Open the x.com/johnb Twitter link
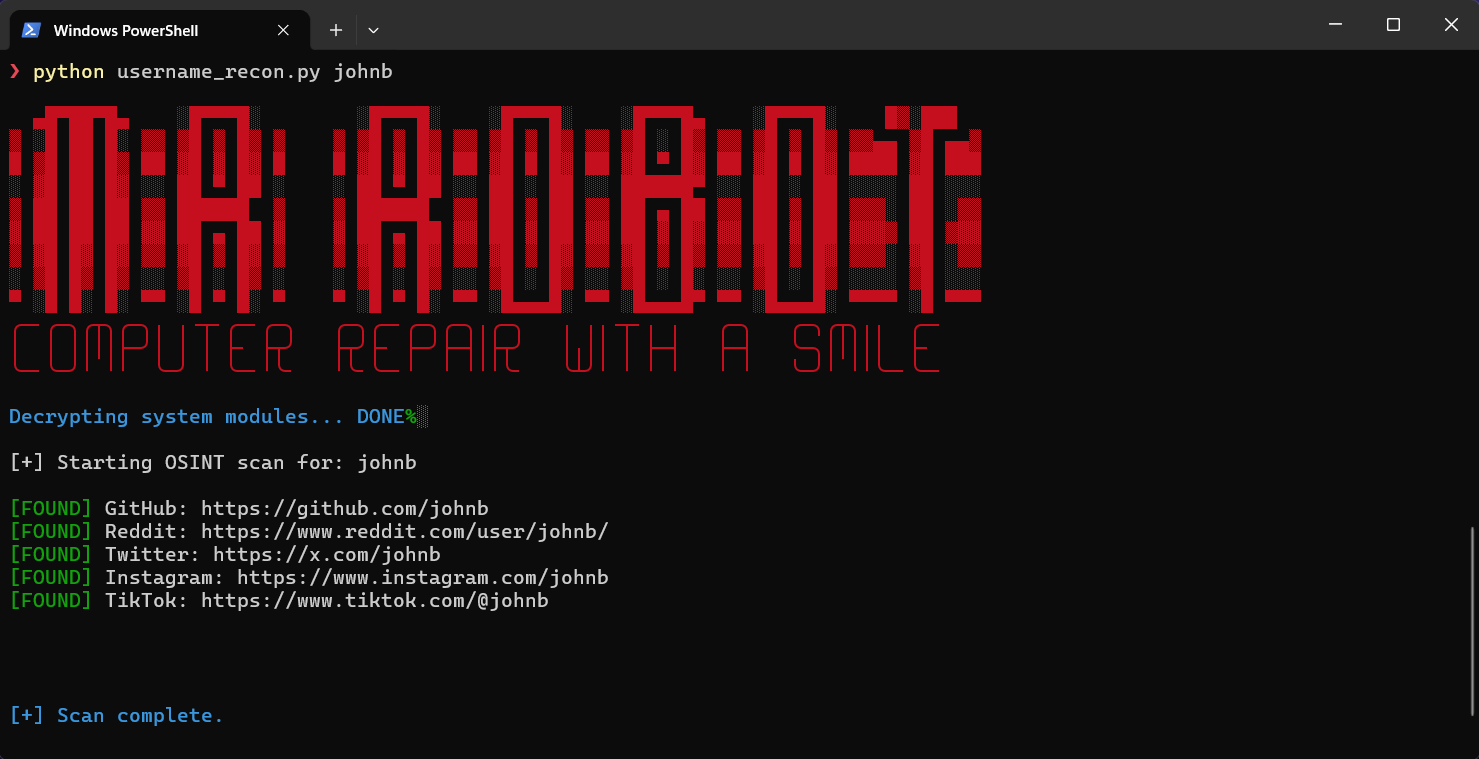The height and width of the screenshot is (759, 1479). [327, 554]
